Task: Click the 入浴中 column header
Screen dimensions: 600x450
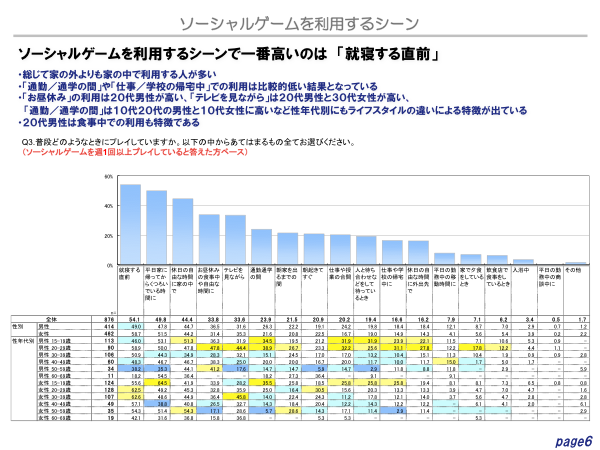Action: pyautogui.click(x=520, y=271)
